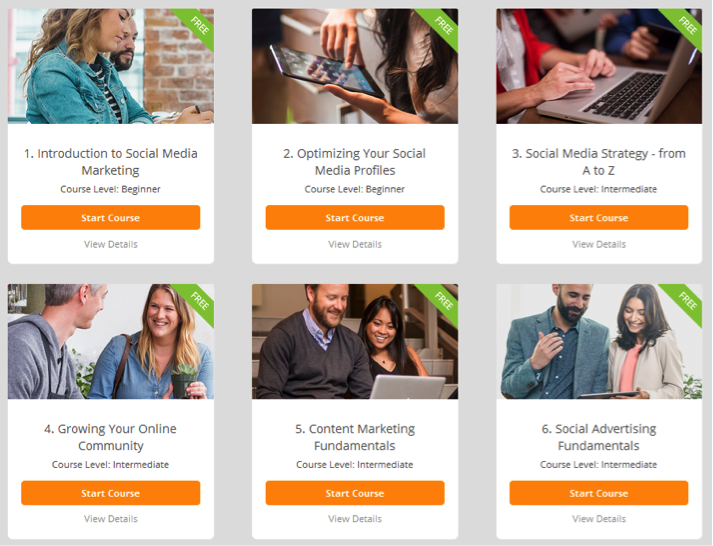Start the Optimizing Your Social Media Profiles course

355,217
